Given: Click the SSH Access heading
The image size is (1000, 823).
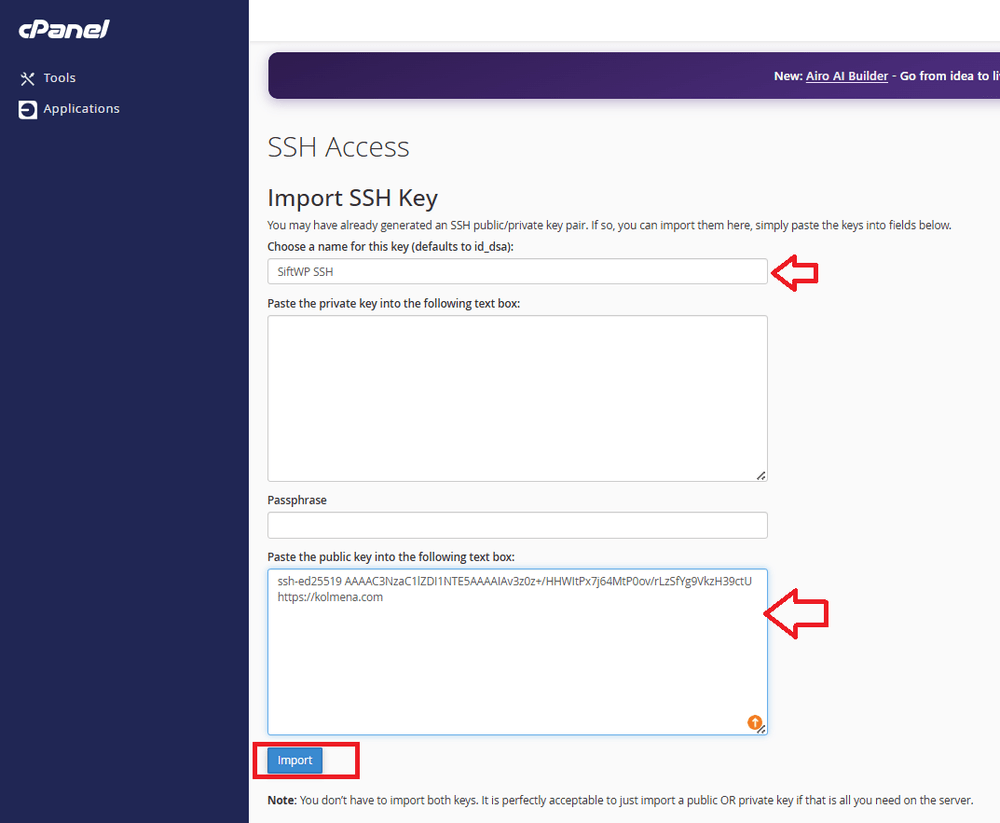Looking at the screenshot, I should coord(338,147).
